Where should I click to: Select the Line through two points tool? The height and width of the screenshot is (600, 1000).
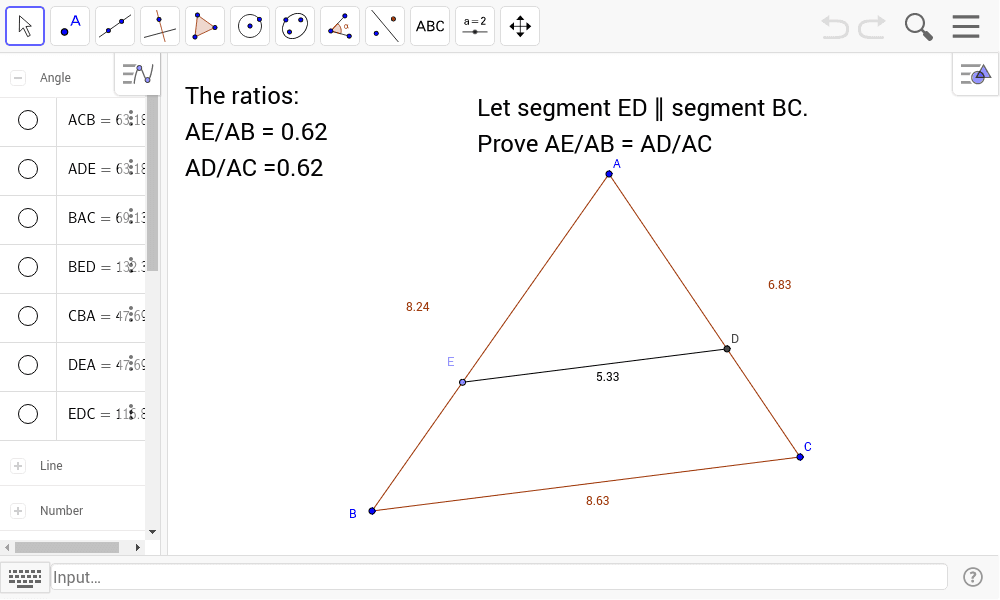[115, 26]
